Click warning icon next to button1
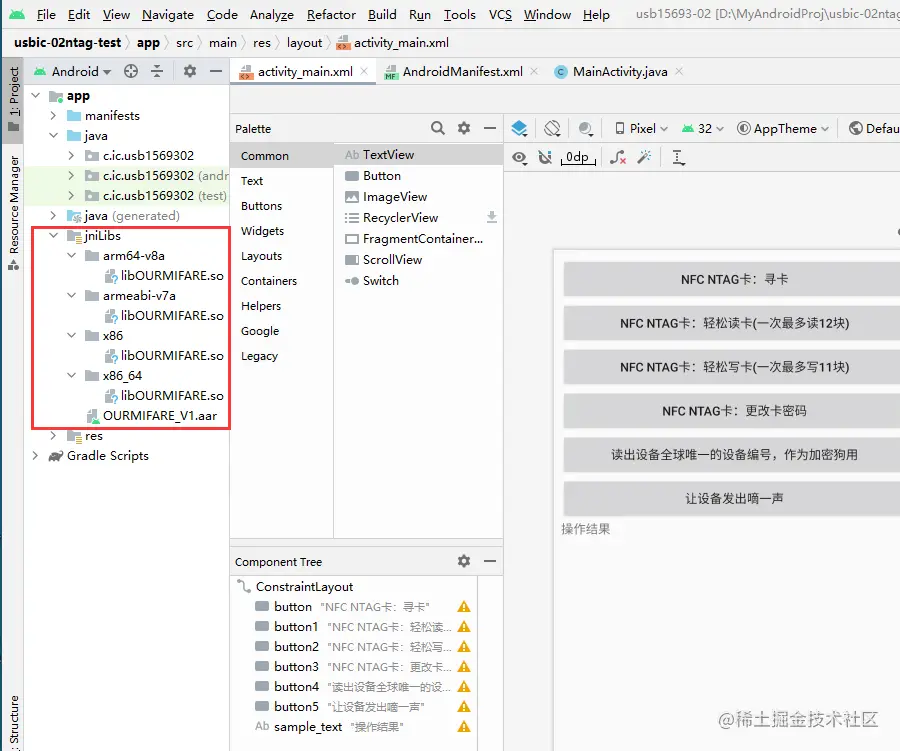The image size is (900, 751). tap(464, 627)
